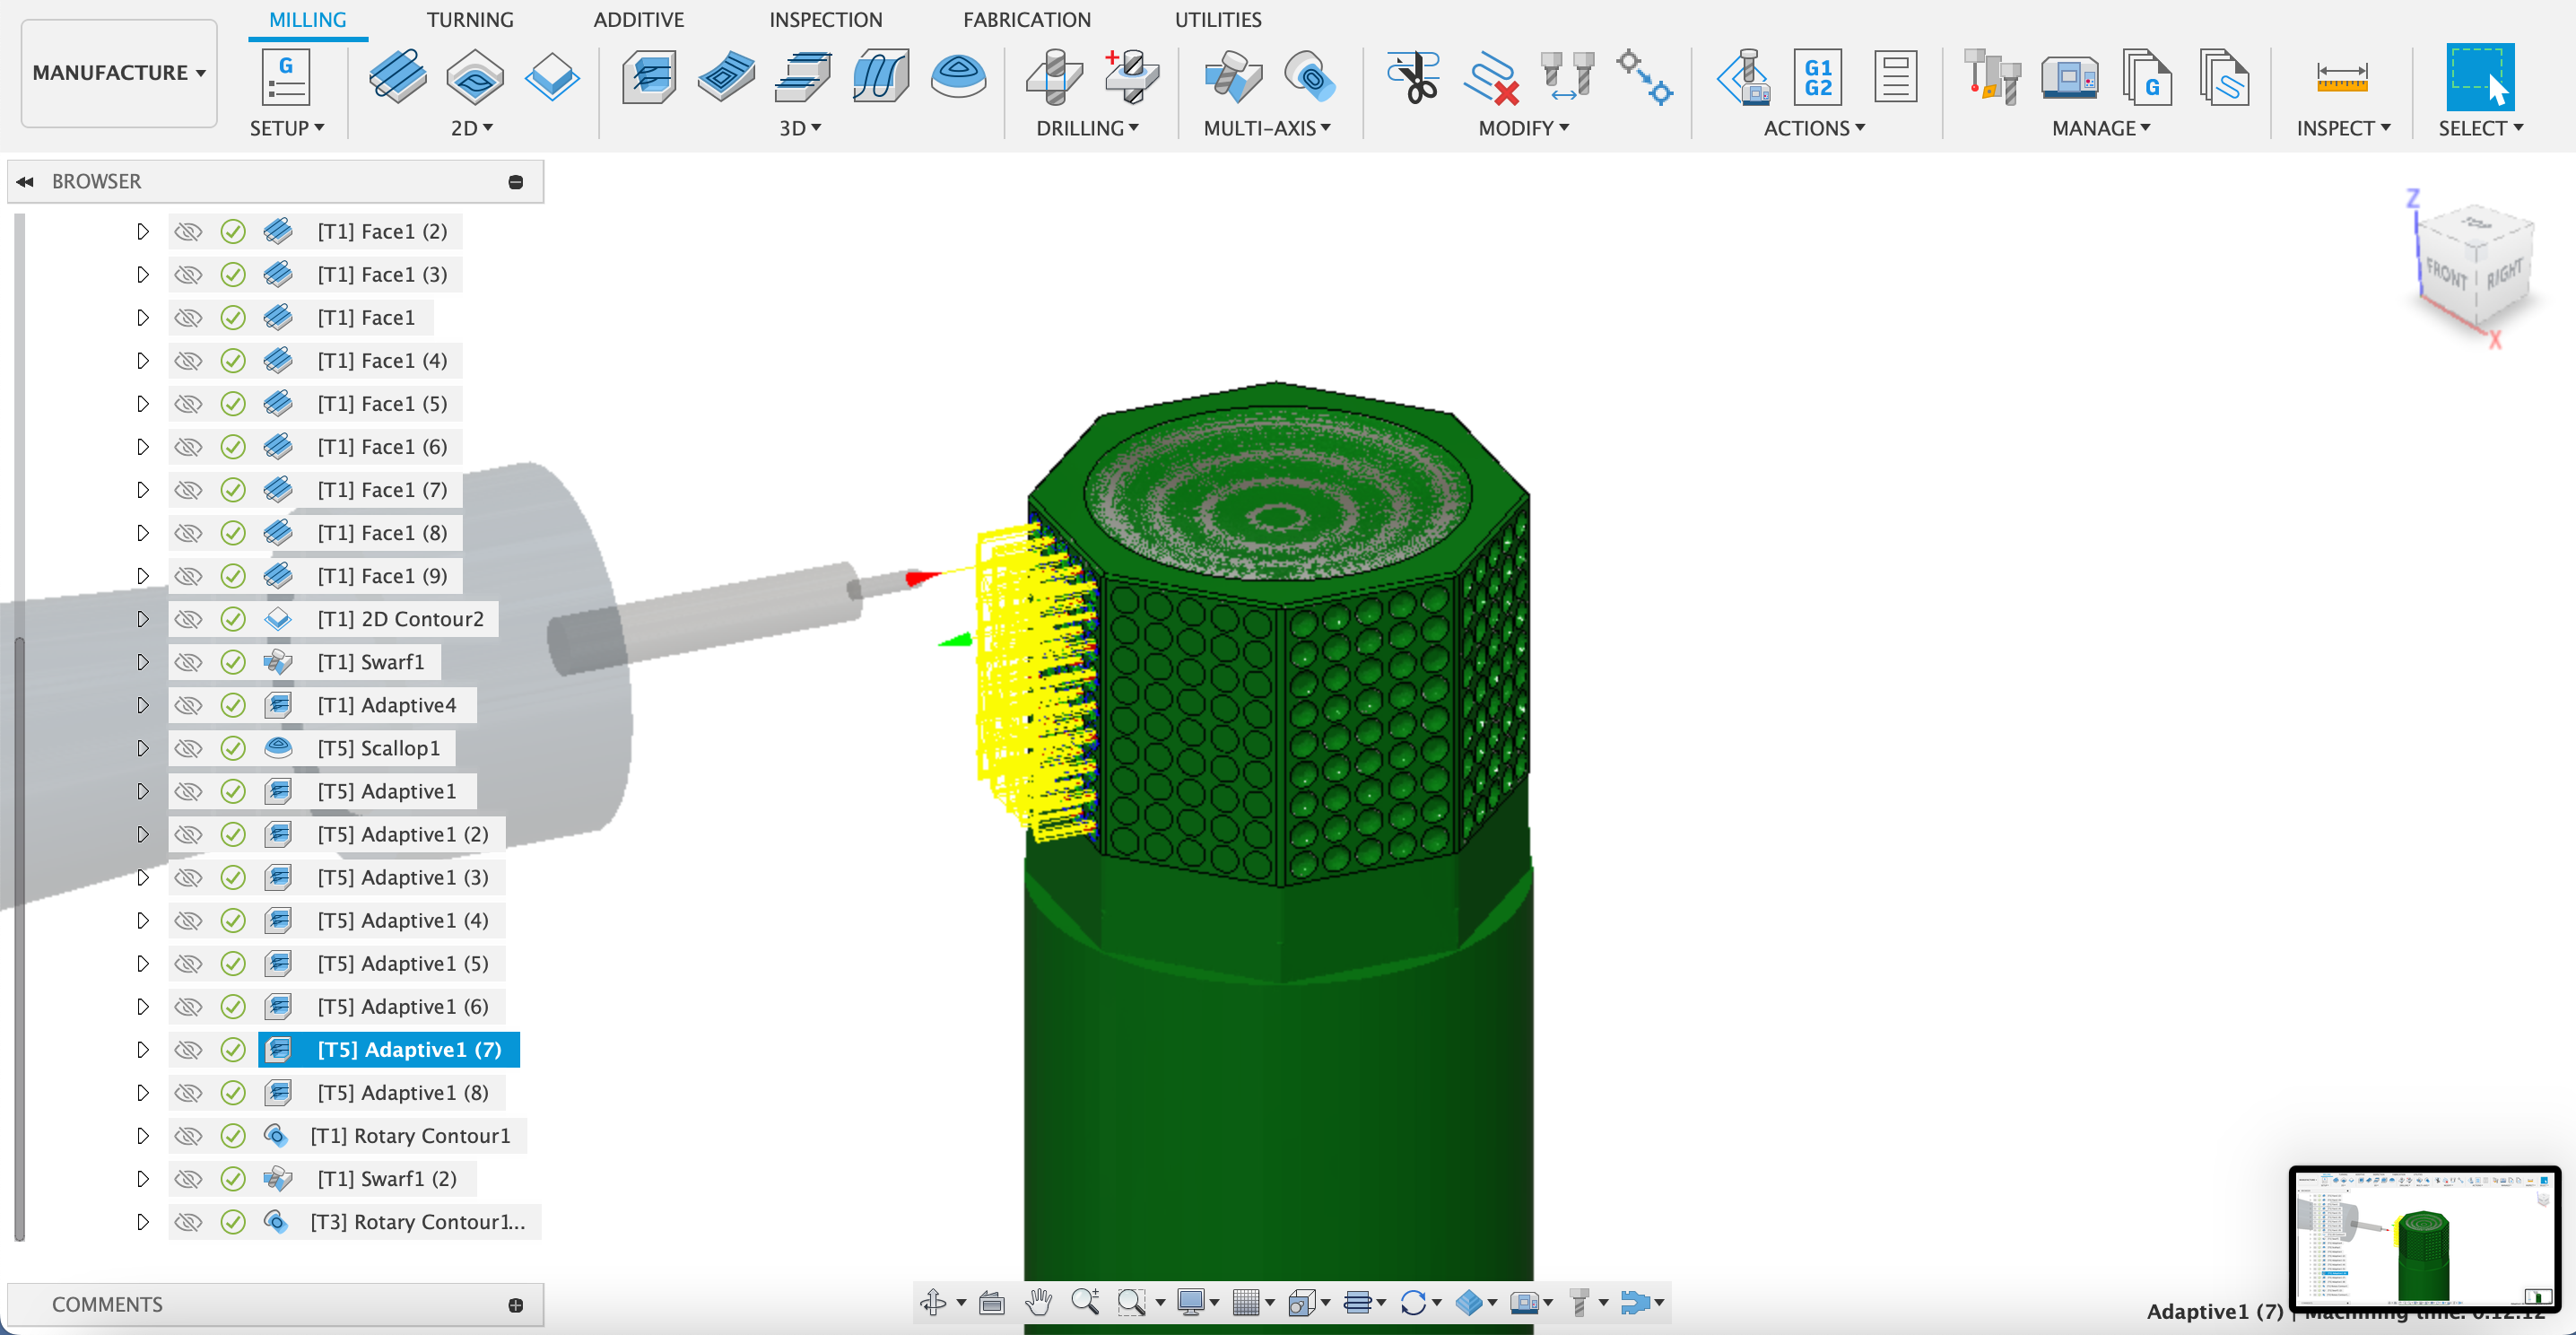The height and width of the screenshot is (1335, 2576).
Task: Switch to the ADDITIVE tab
Action: point(638,20)
